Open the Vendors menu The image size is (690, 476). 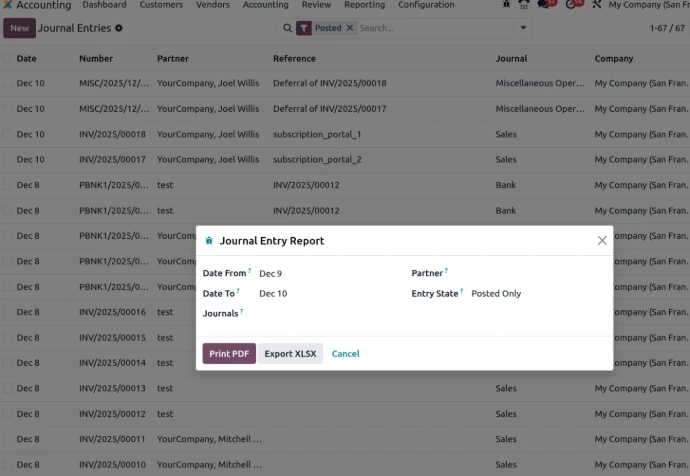tap(213, 5)
